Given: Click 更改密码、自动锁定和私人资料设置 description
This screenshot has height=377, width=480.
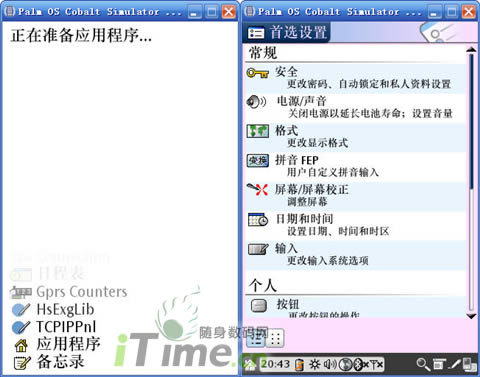Looking at the screenshot, I should click(369, 84).
